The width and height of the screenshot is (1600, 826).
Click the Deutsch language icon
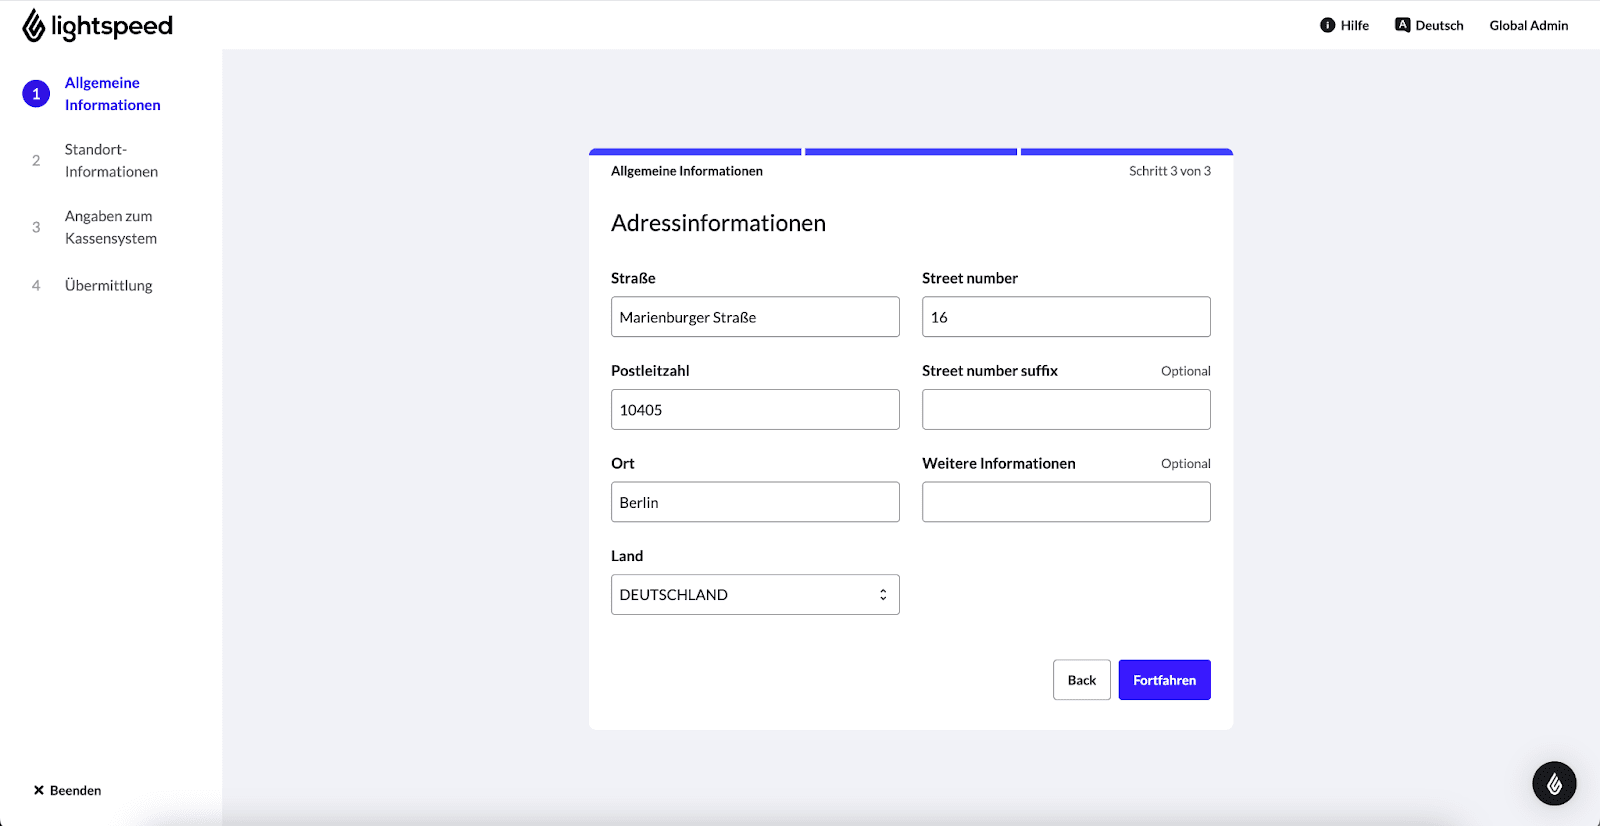coord(1402,25)
